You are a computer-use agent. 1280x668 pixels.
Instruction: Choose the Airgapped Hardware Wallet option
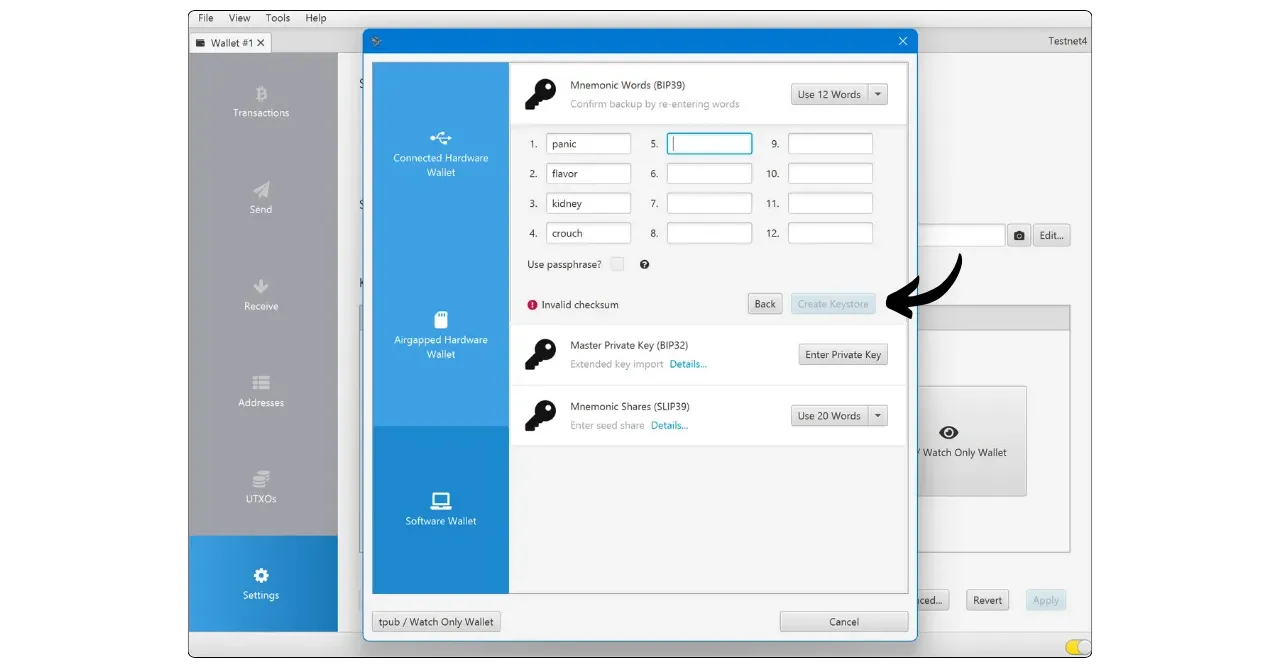click(x=441, y=334)
